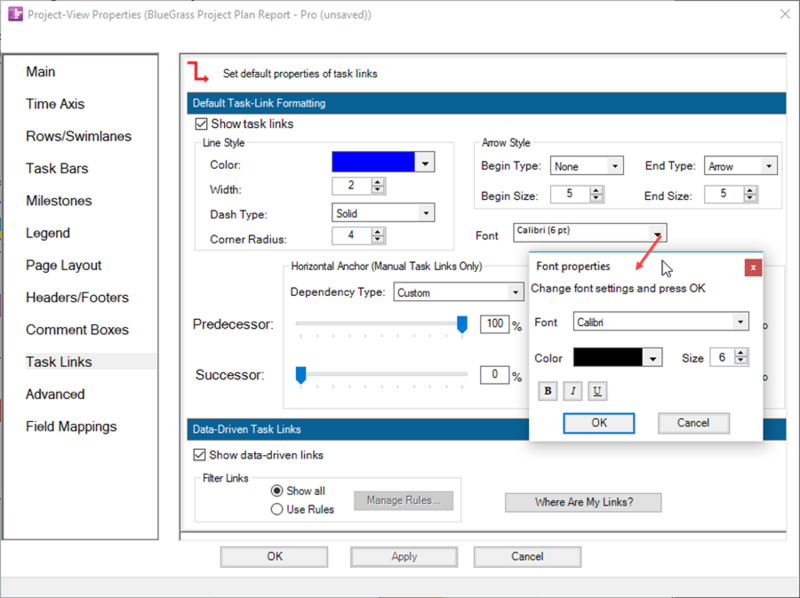Toggle Underline in Font properties

click(597, 391)
